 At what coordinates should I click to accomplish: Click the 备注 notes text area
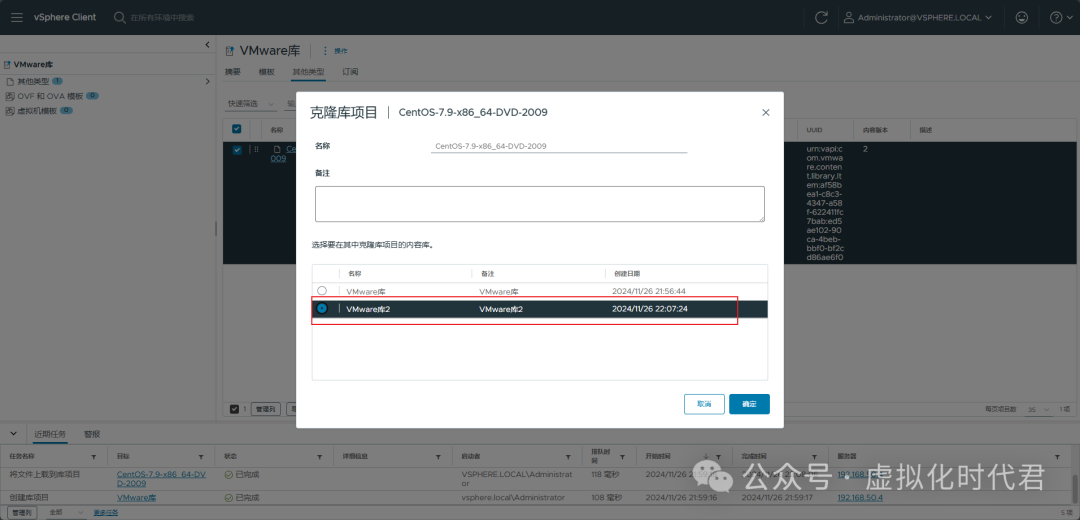click(x=540, y=204)
